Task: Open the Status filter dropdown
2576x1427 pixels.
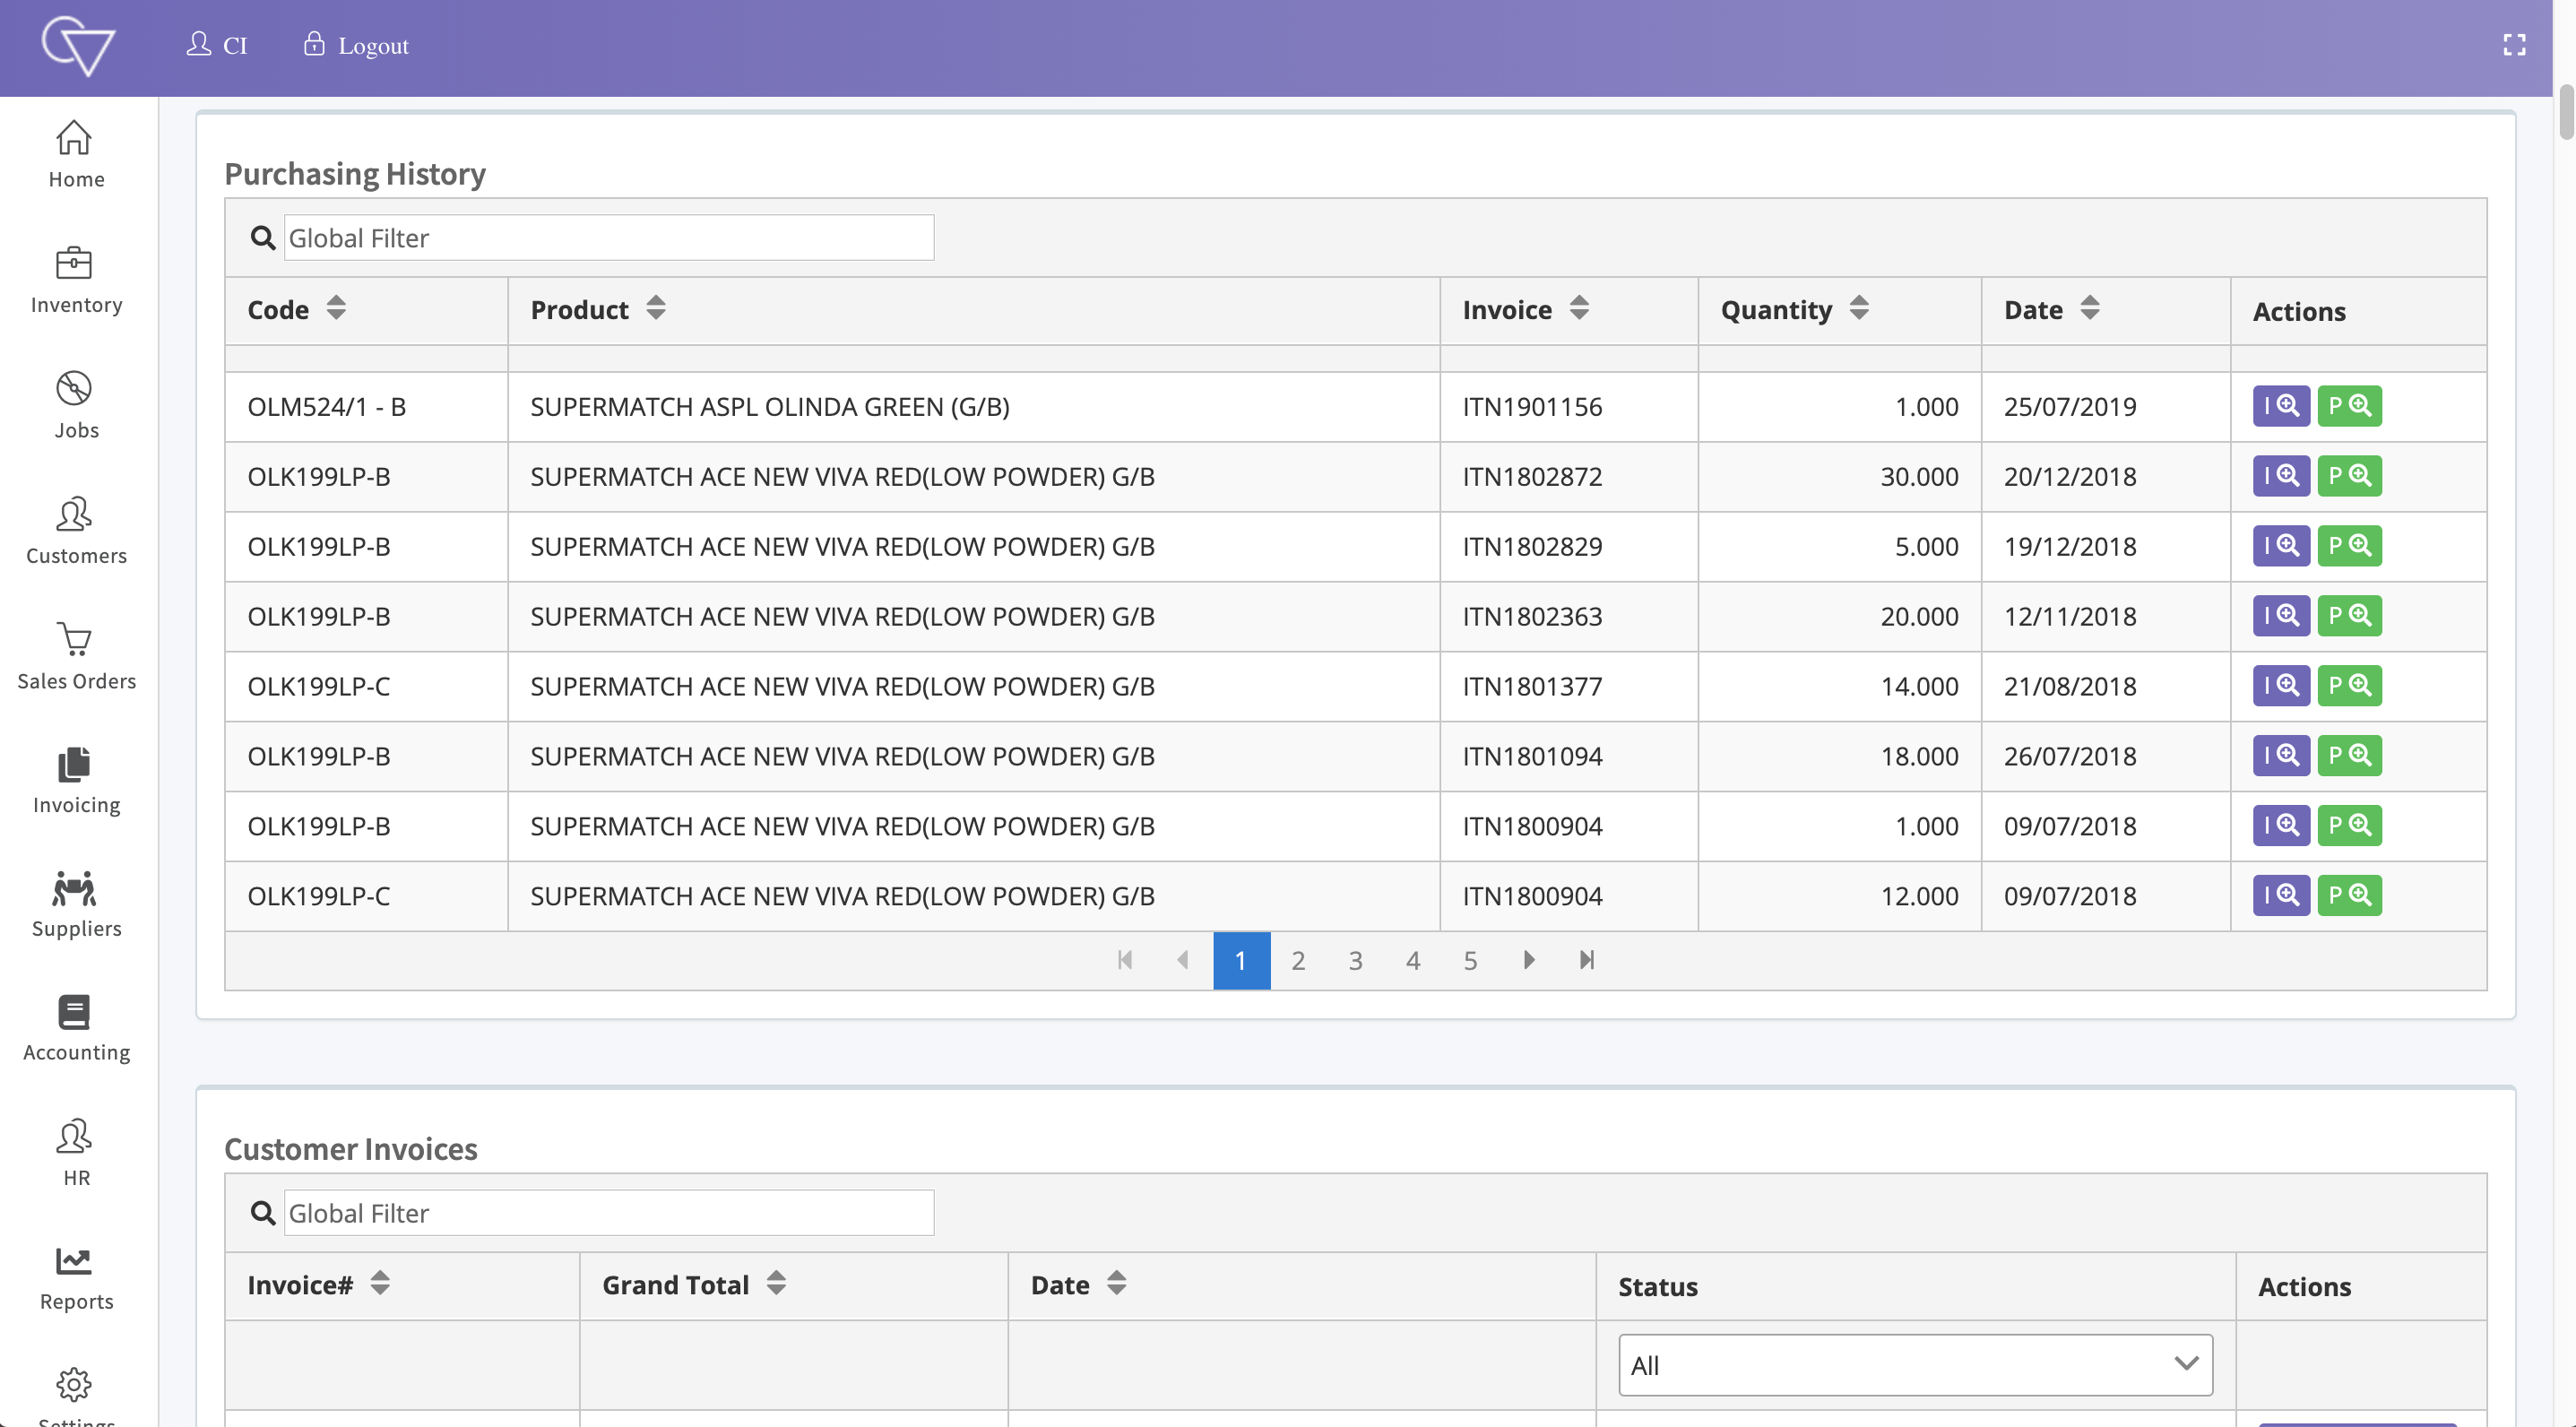Action: tap(1914, 1364)
